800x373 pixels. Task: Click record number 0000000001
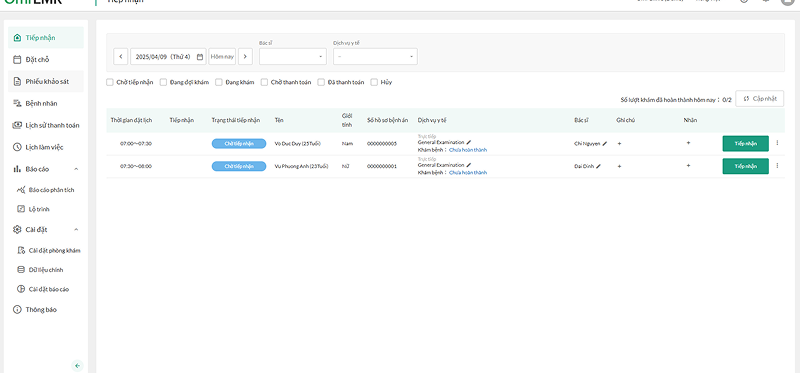click(382, 166)
